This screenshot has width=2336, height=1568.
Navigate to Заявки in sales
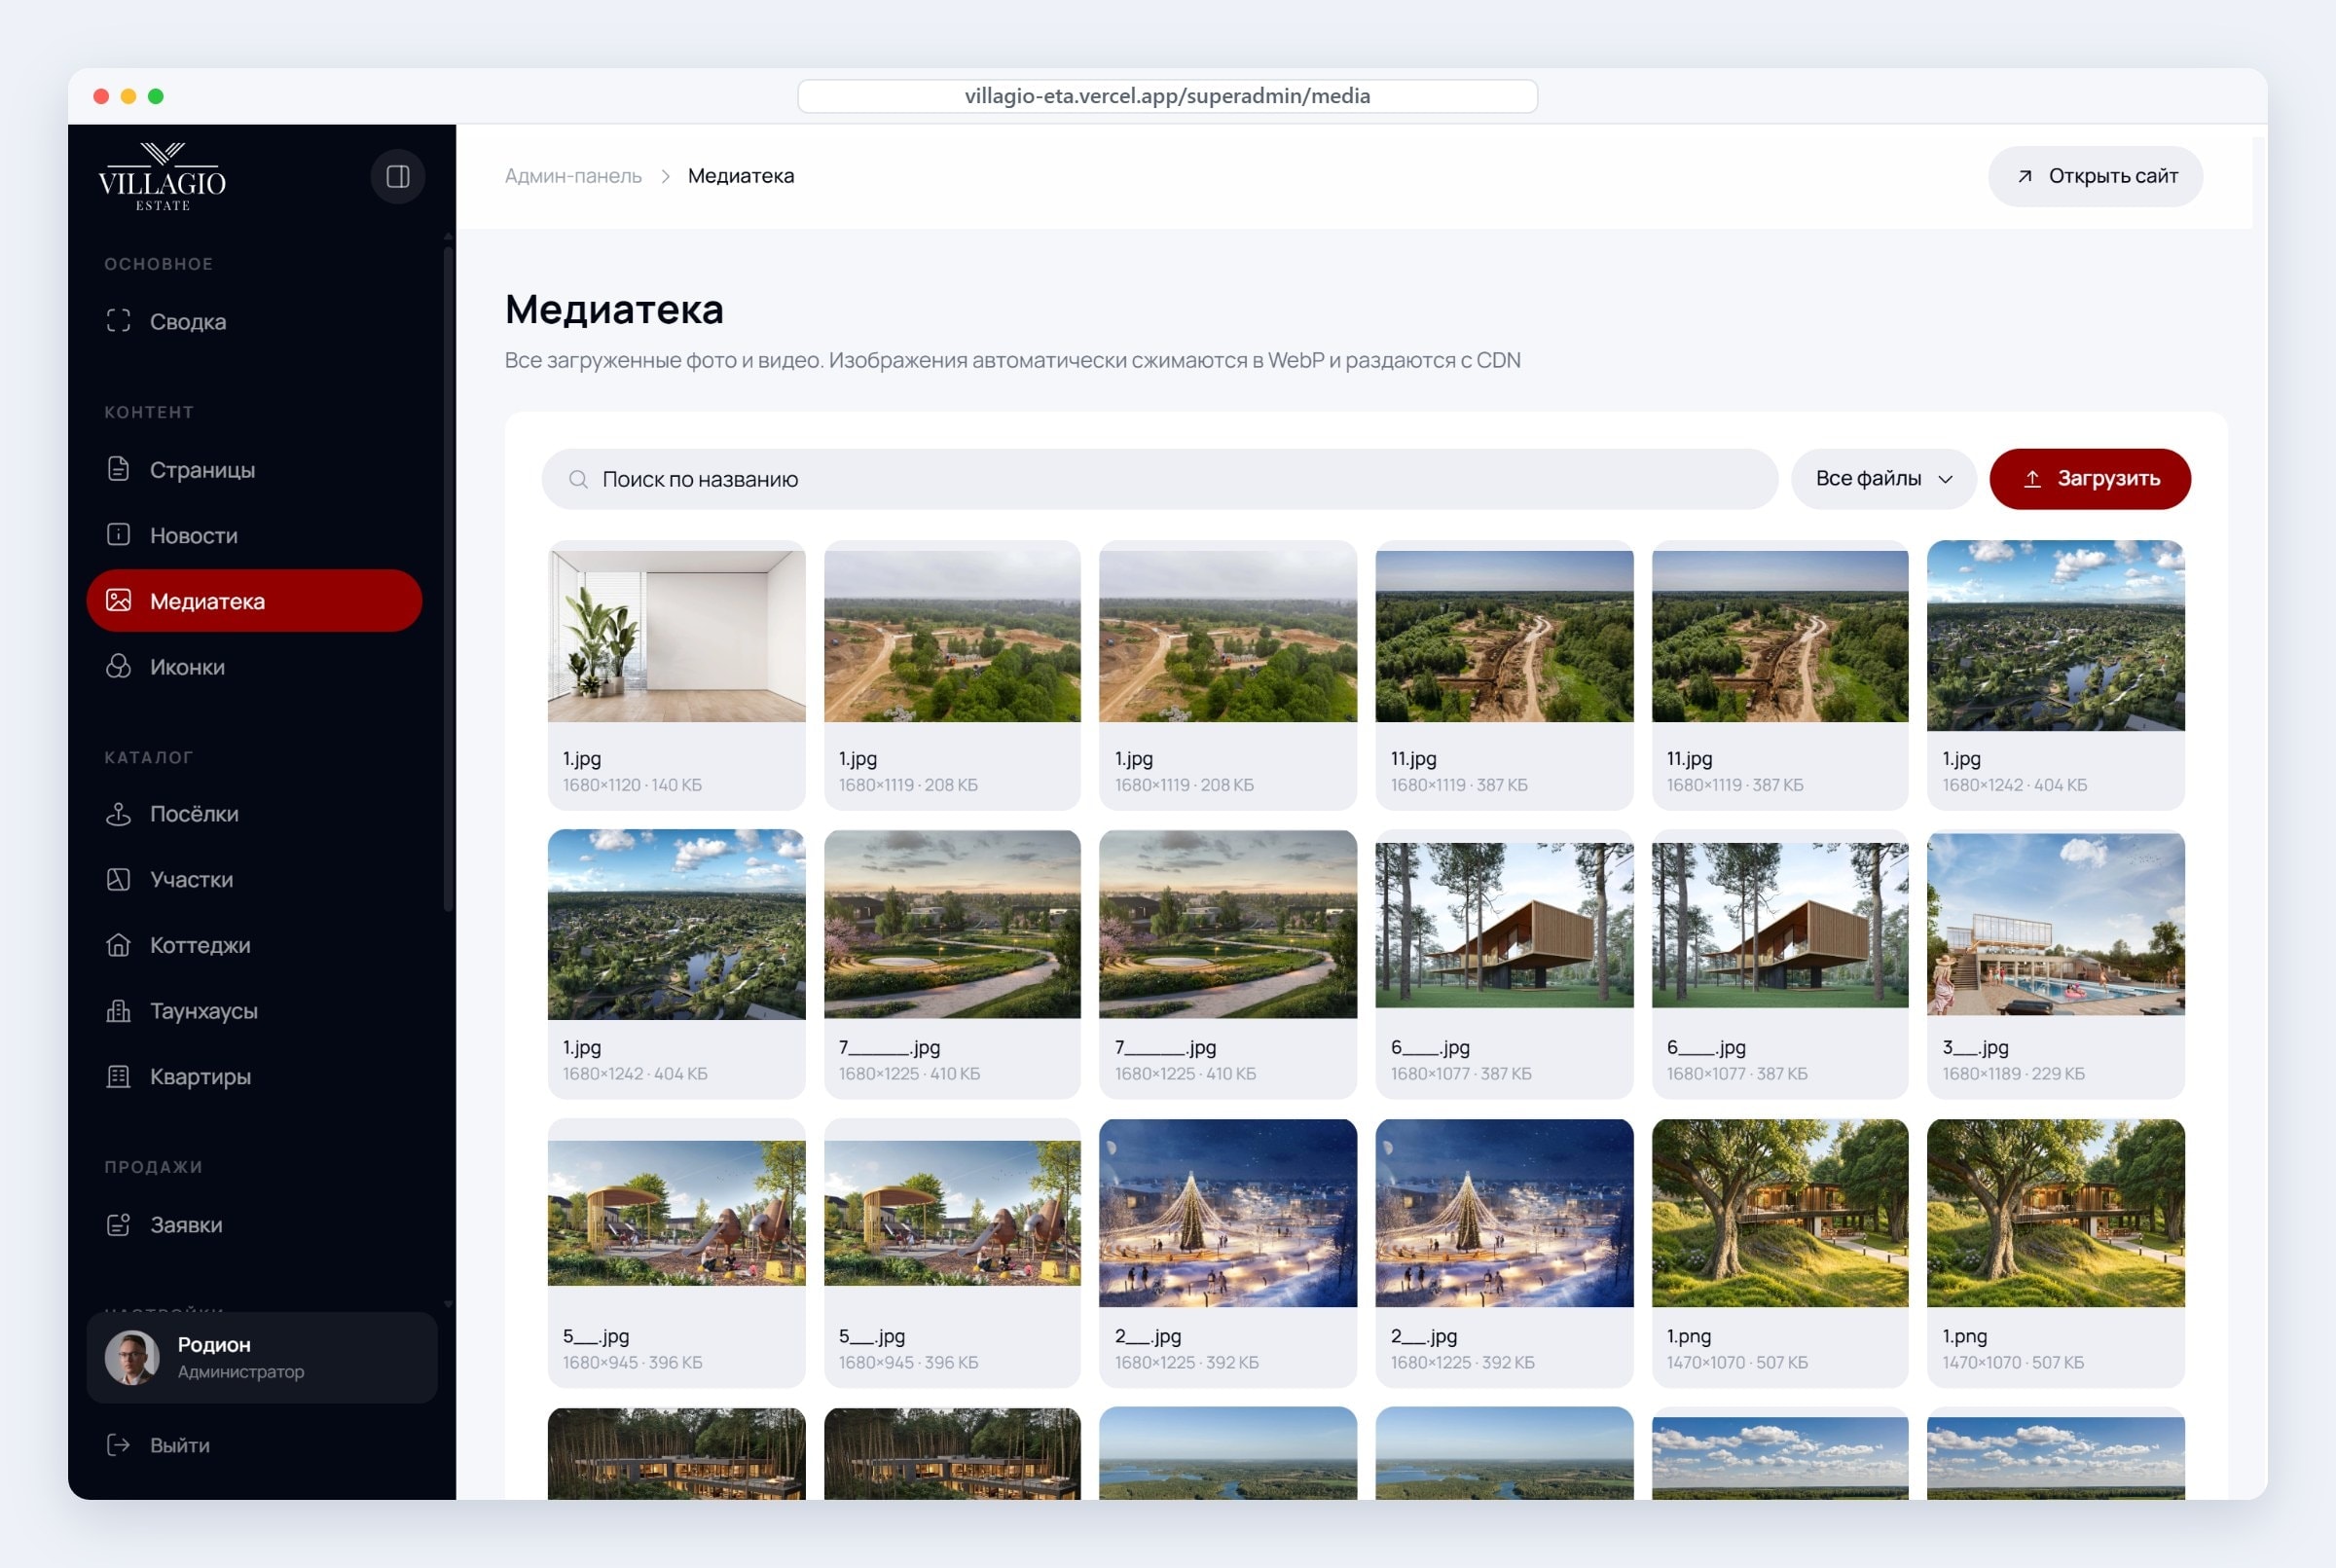tap(255, 1224)
